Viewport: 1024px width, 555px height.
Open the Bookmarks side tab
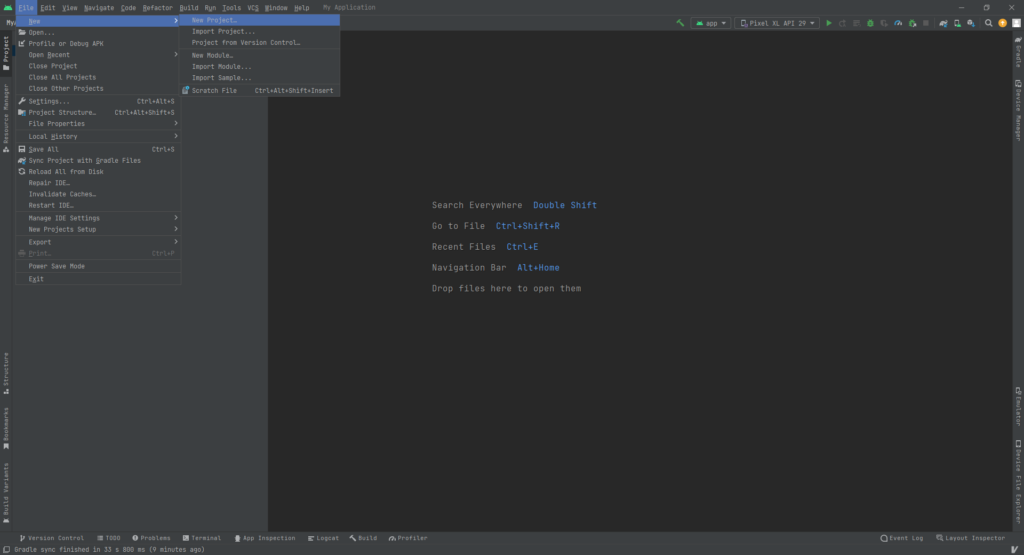[6, 428]
